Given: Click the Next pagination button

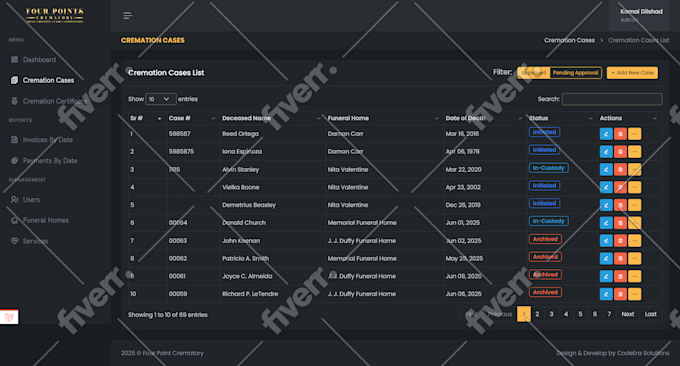Looking at the screenshot, I should pos(628,314).
